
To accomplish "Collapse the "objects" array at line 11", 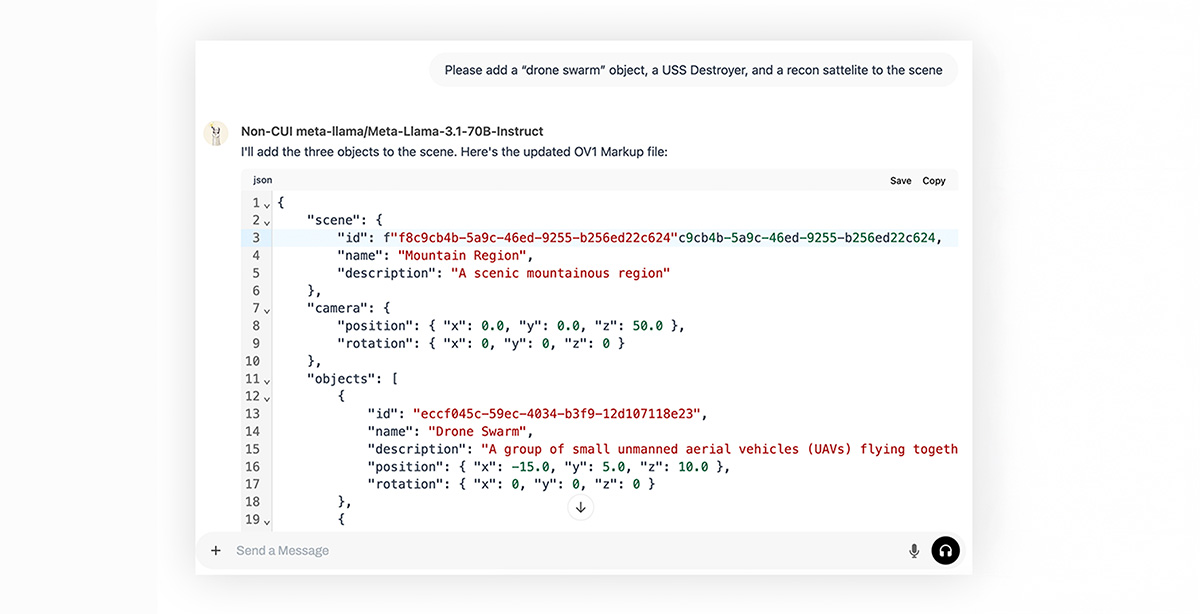I will click(266, 380).
